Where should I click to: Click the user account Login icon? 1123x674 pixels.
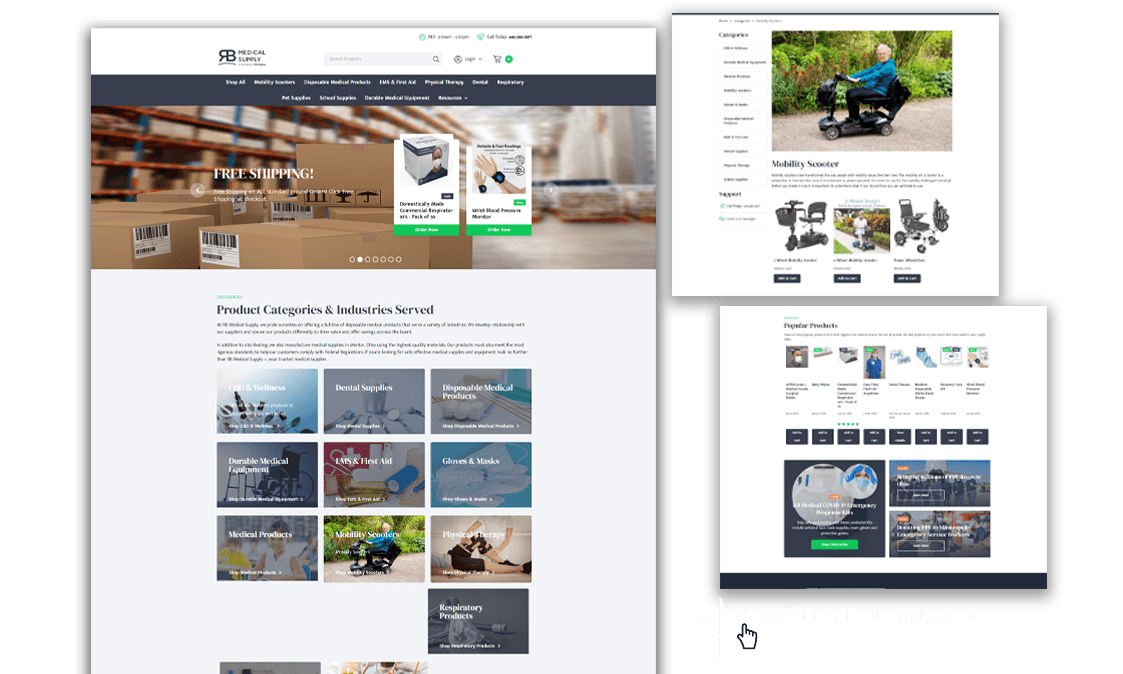[458, 59]
